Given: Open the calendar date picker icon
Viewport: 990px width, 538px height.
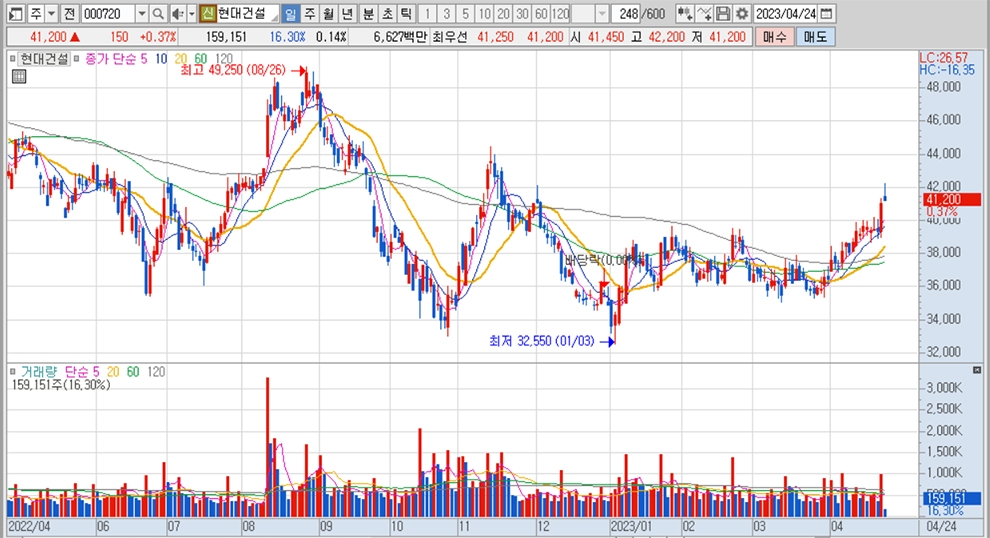Looking at the screenshot, I should click(x=826, y=14).
